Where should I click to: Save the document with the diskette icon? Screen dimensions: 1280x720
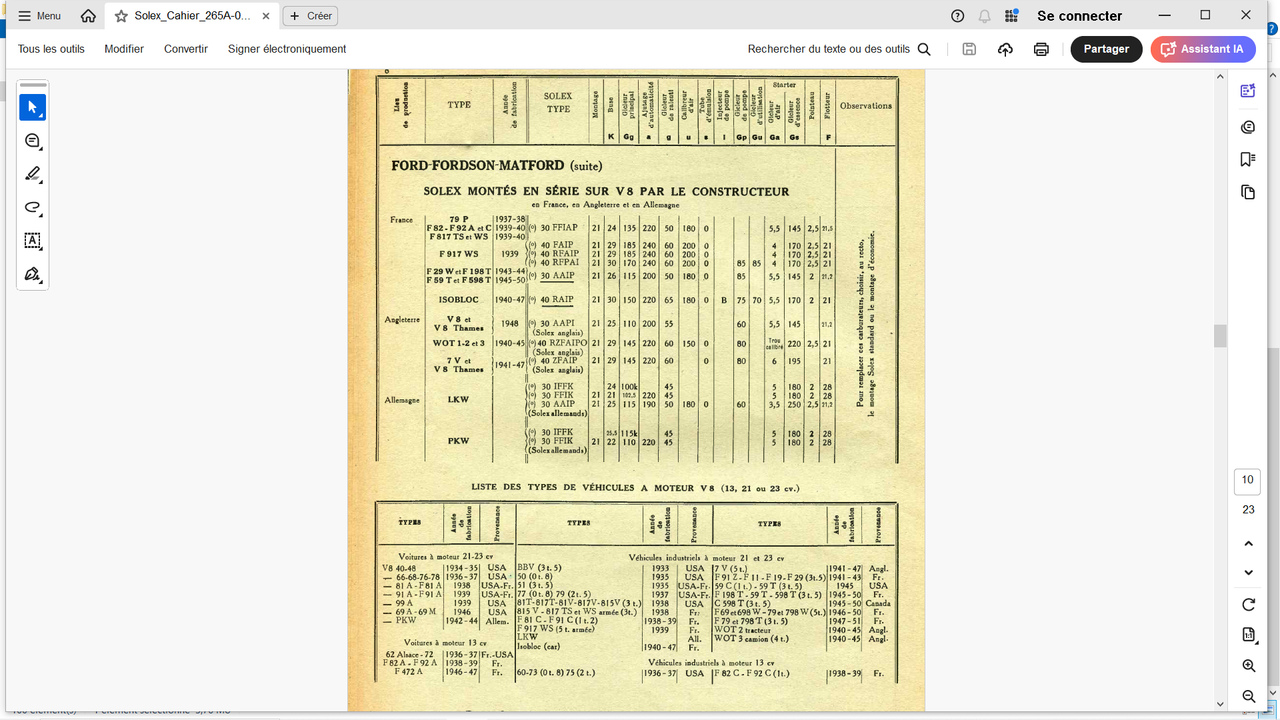[x=969, y=49]
